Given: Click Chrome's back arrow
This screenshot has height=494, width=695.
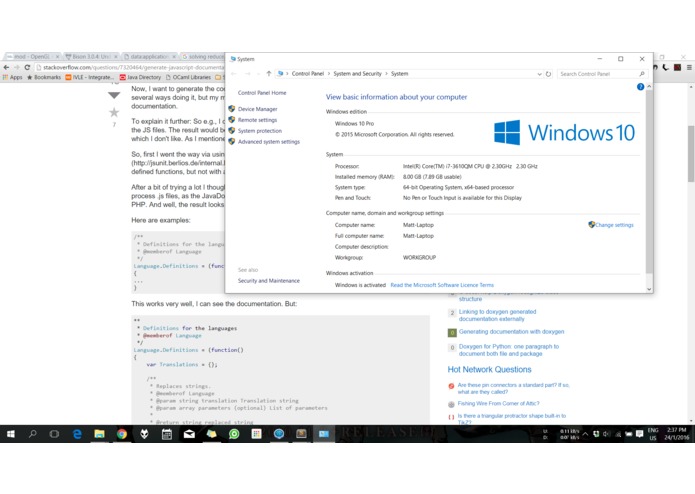Looking at the screenshot, I should [x=6, y=67].
